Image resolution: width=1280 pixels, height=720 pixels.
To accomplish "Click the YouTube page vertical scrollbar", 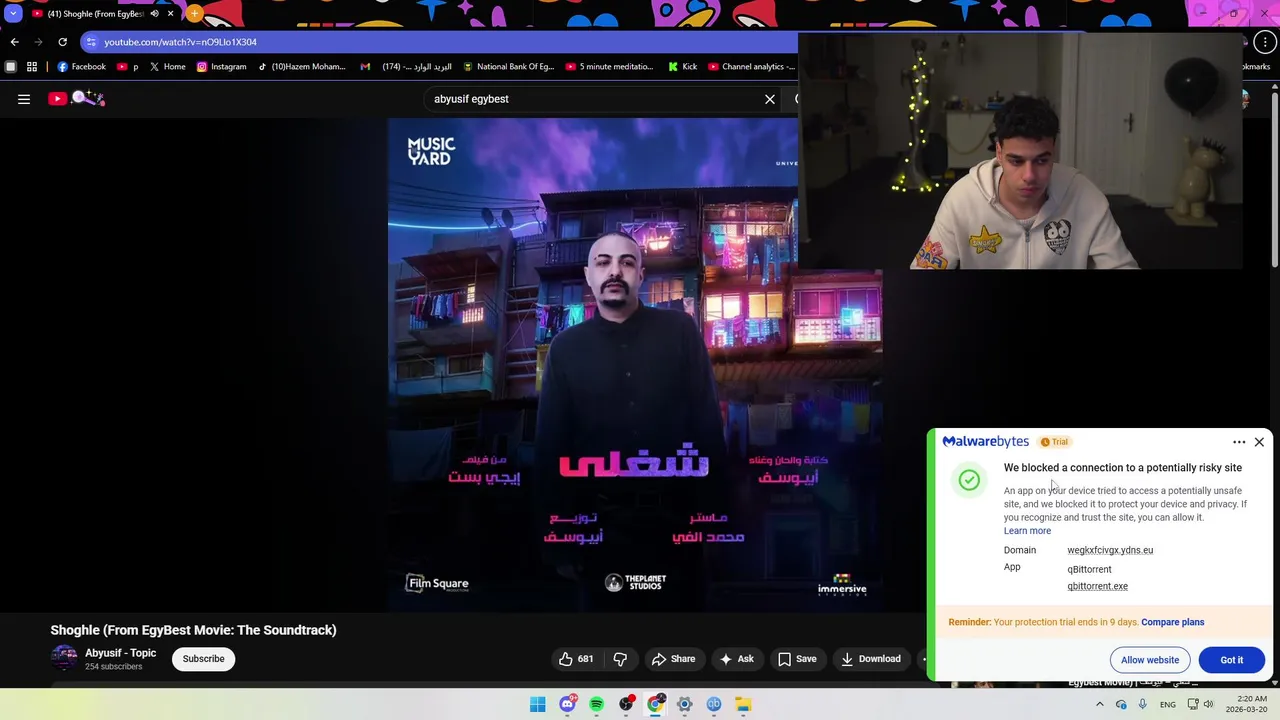I will click(1274, 180).
